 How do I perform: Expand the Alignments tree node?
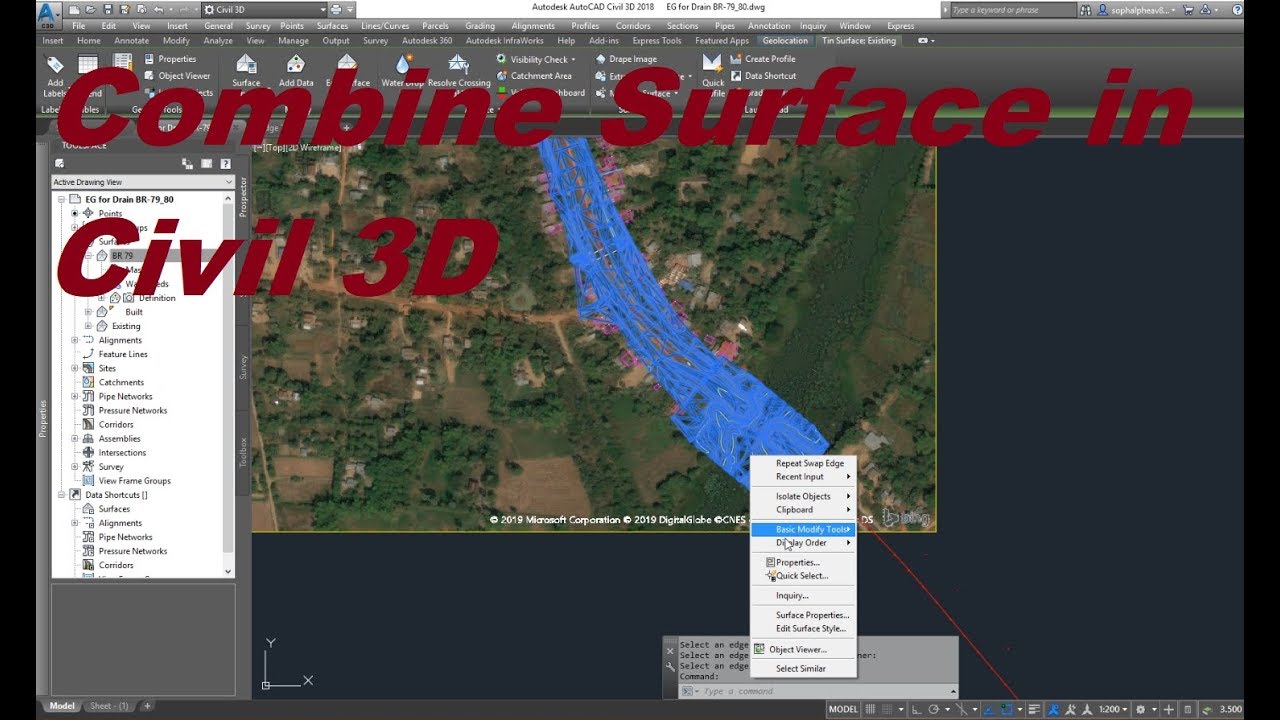[x=74, y=340]
